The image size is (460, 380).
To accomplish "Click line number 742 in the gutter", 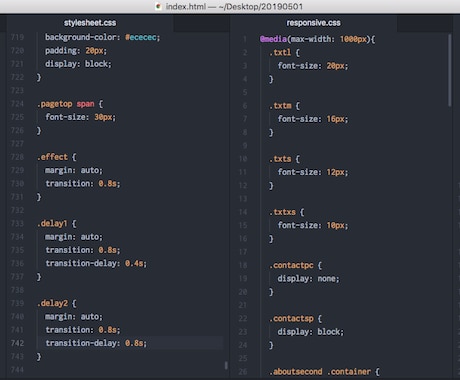I will pyautogui.click(x=17, y=343).
